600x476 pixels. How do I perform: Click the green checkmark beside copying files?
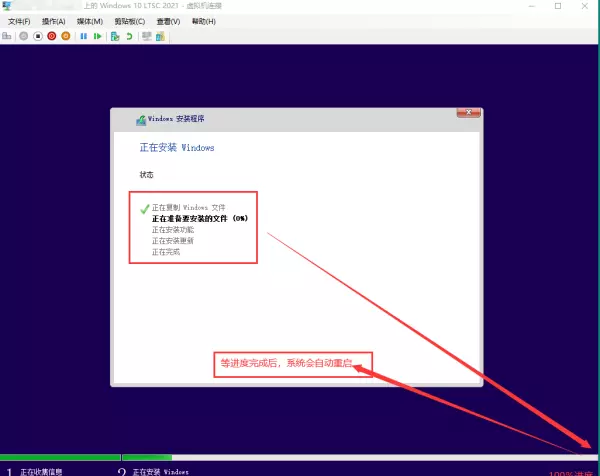pos(145,209)
